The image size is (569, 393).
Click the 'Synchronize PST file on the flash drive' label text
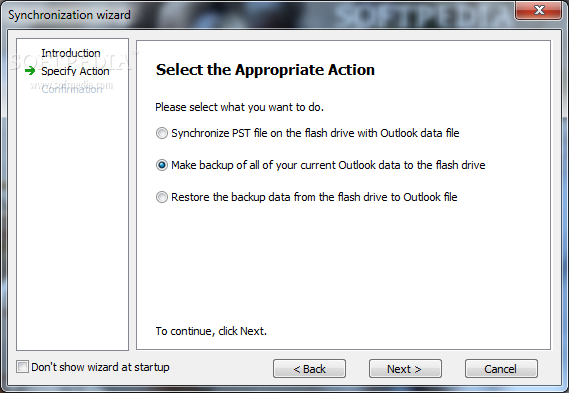(315, 133)
